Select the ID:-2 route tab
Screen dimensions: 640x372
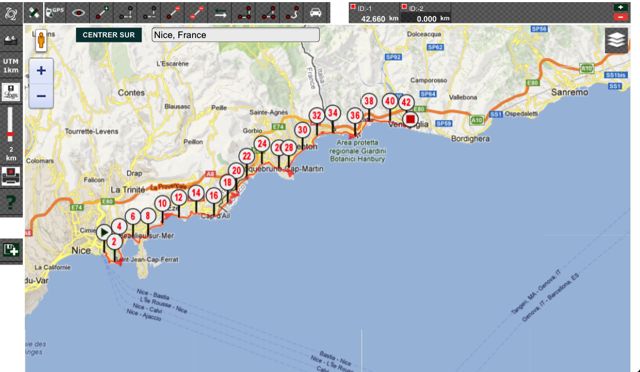tap(426, 13)
